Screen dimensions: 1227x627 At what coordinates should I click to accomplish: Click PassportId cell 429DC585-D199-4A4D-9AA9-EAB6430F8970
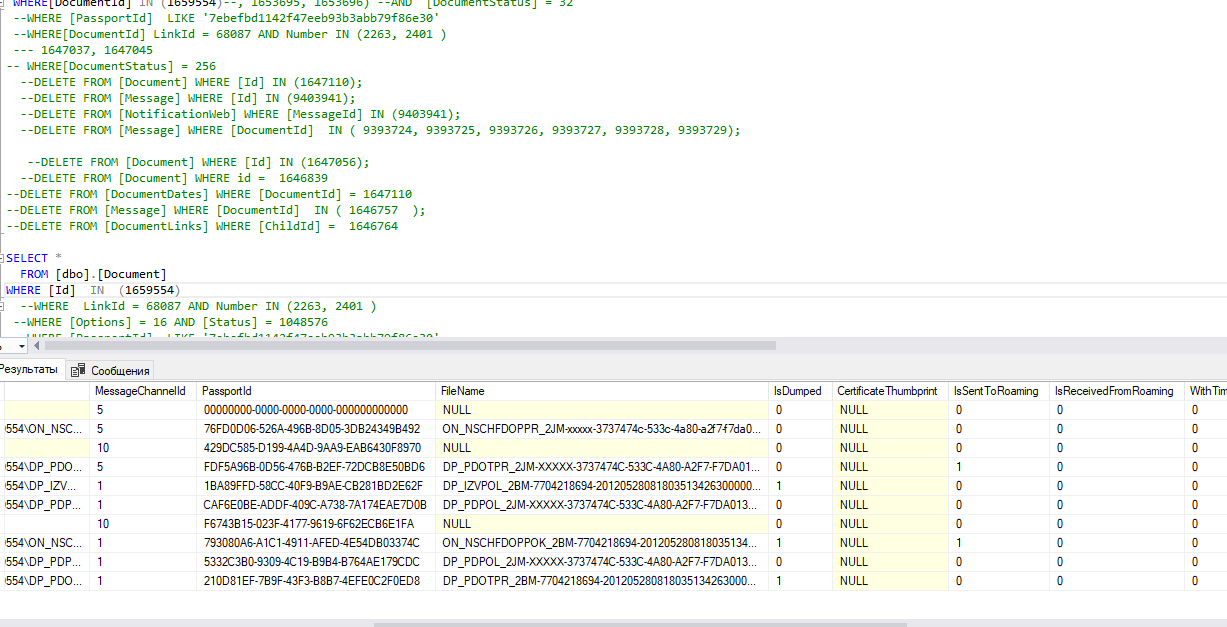[x=317, y=448]
